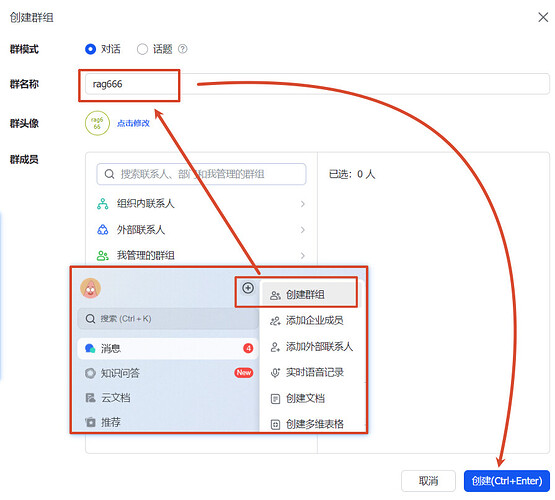The image size is (555, 500).
Task: Click the plus icon beside the avatar
Action: [248, 288]
